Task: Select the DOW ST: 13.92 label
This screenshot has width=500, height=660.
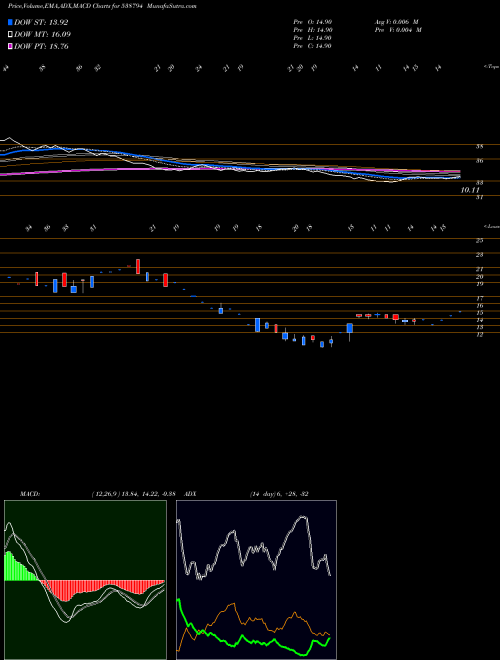Action: (41, 22)
